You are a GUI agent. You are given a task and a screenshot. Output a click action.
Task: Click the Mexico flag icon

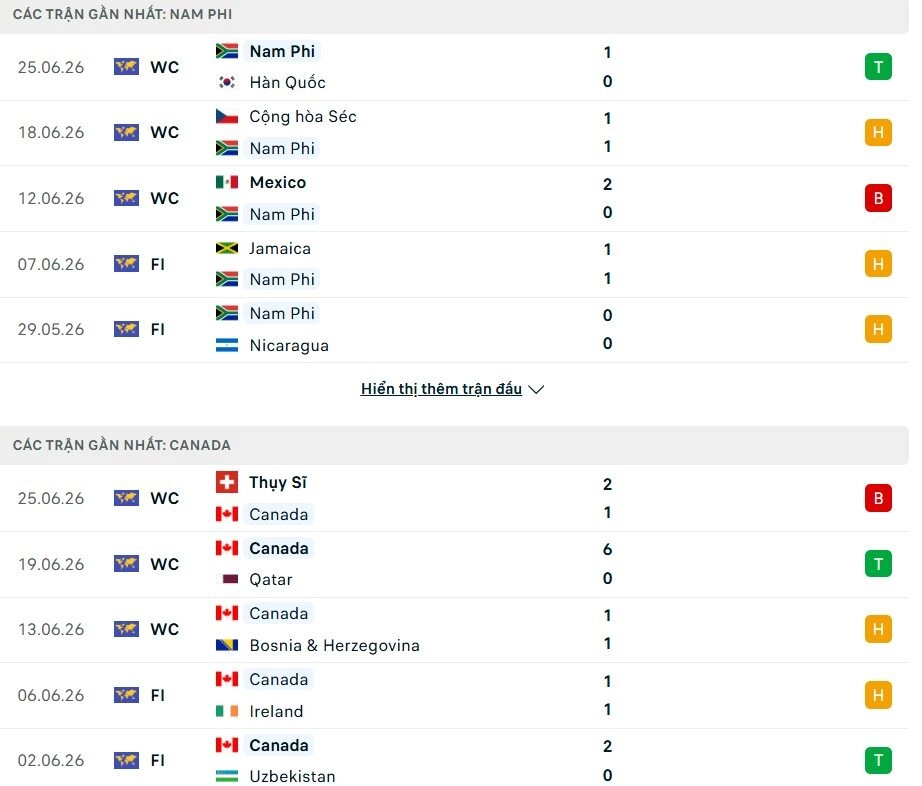(x=226, y=182)
